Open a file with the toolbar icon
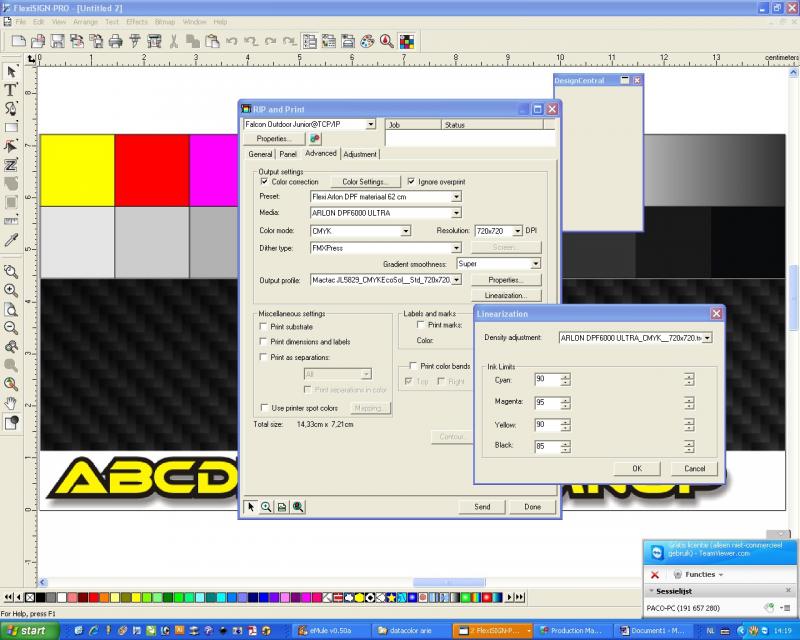The height and width of the screenshot is (640, 800). tap(38, 41)
